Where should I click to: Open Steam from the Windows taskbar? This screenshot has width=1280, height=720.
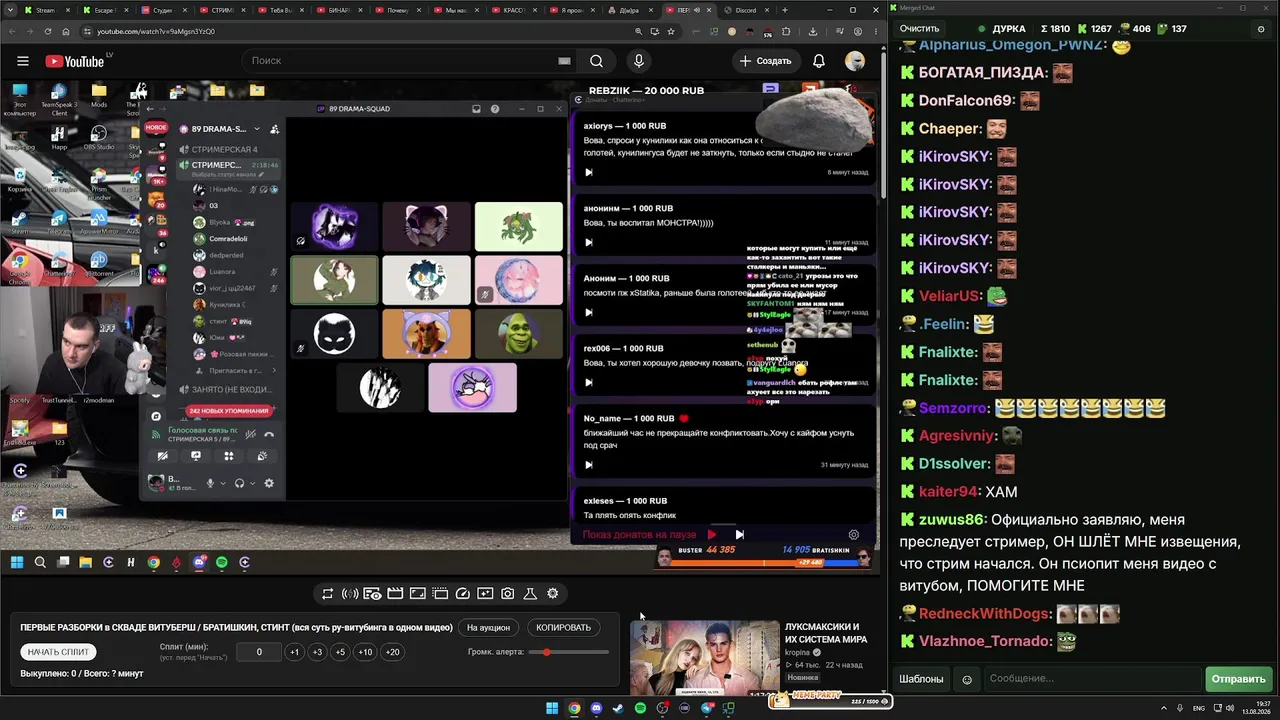618,709
